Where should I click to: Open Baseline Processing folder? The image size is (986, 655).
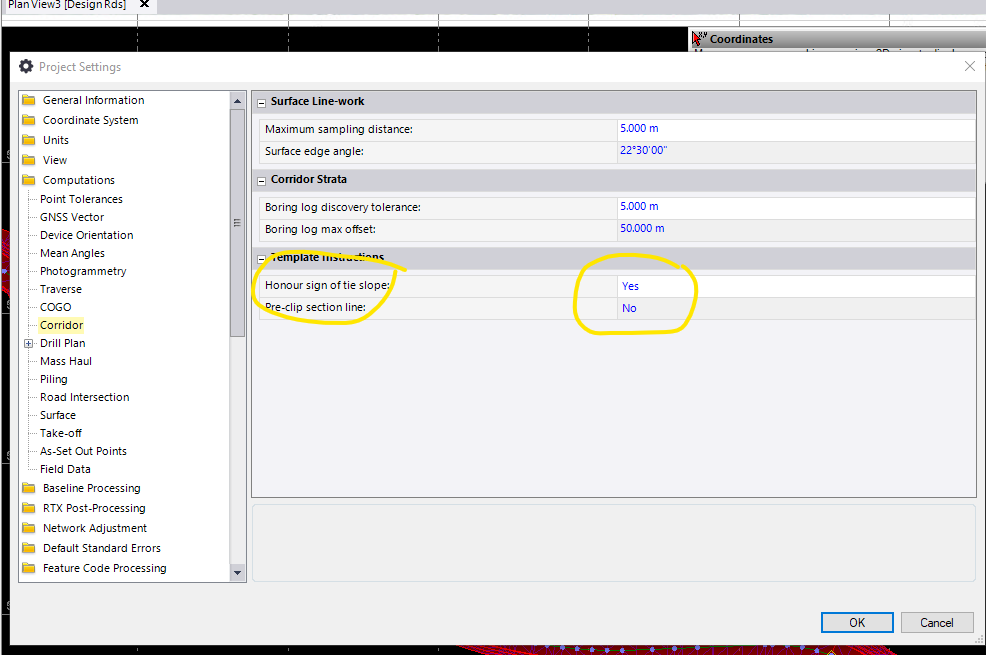click(91, 488)
